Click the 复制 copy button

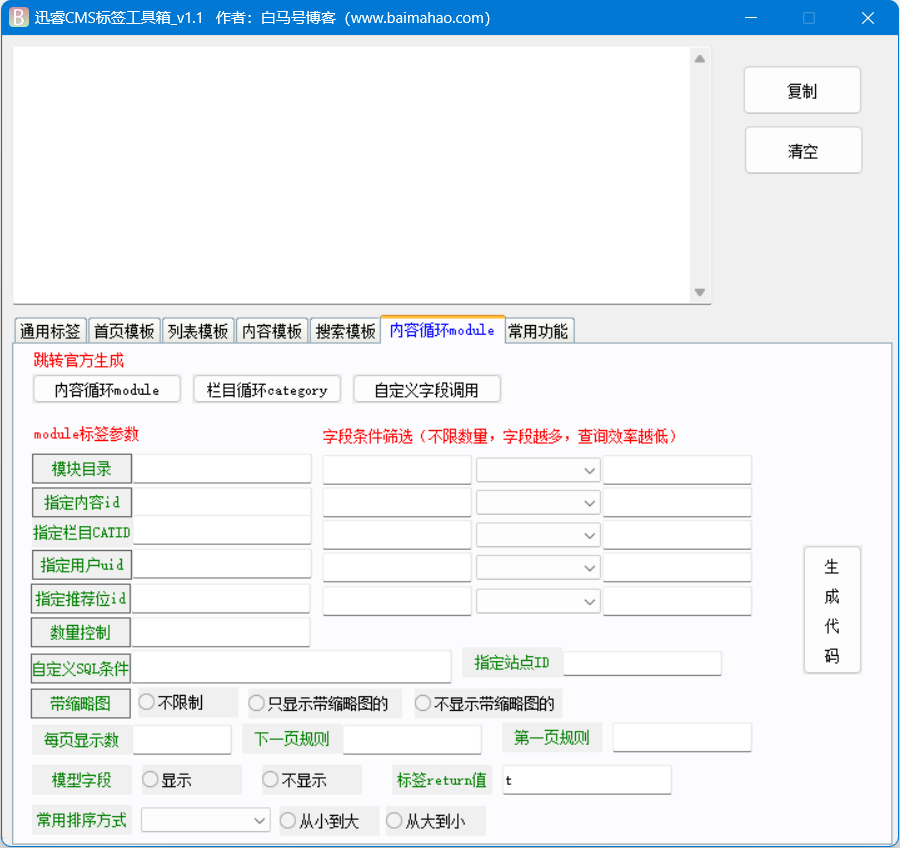(802, 90)
